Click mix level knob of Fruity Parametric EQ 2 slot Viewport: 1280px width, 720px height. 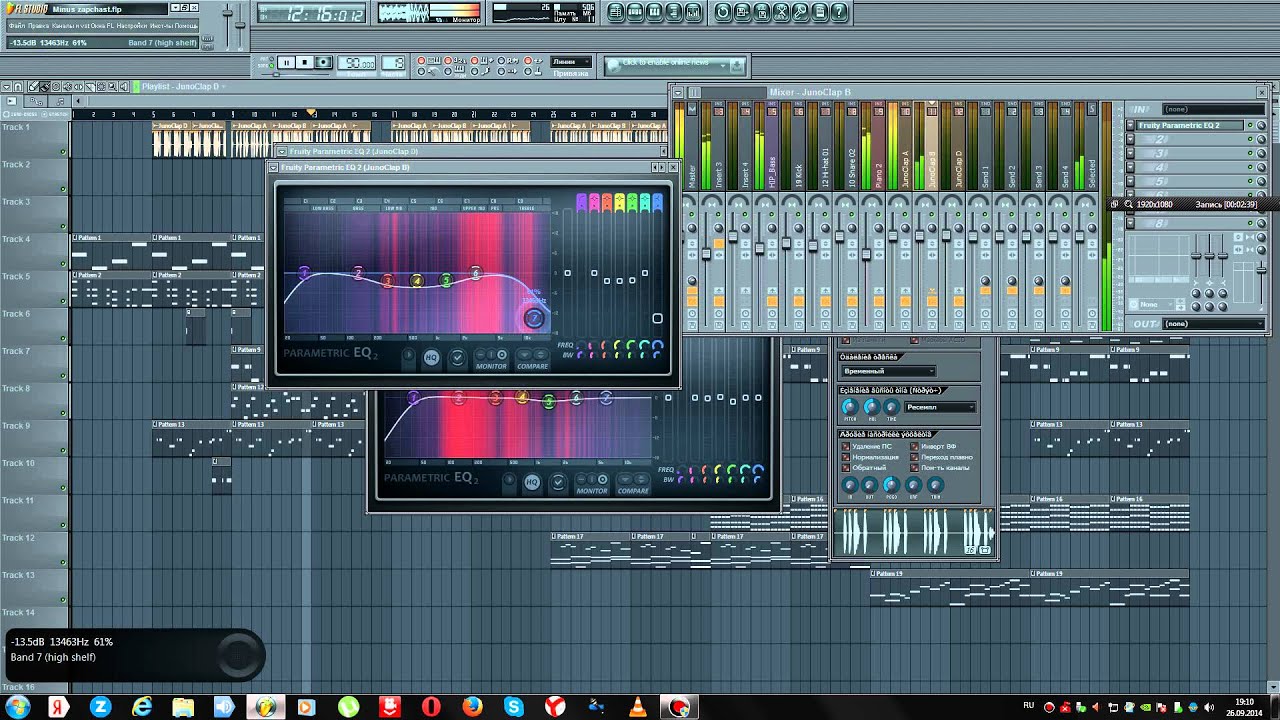click(1261, 126)
